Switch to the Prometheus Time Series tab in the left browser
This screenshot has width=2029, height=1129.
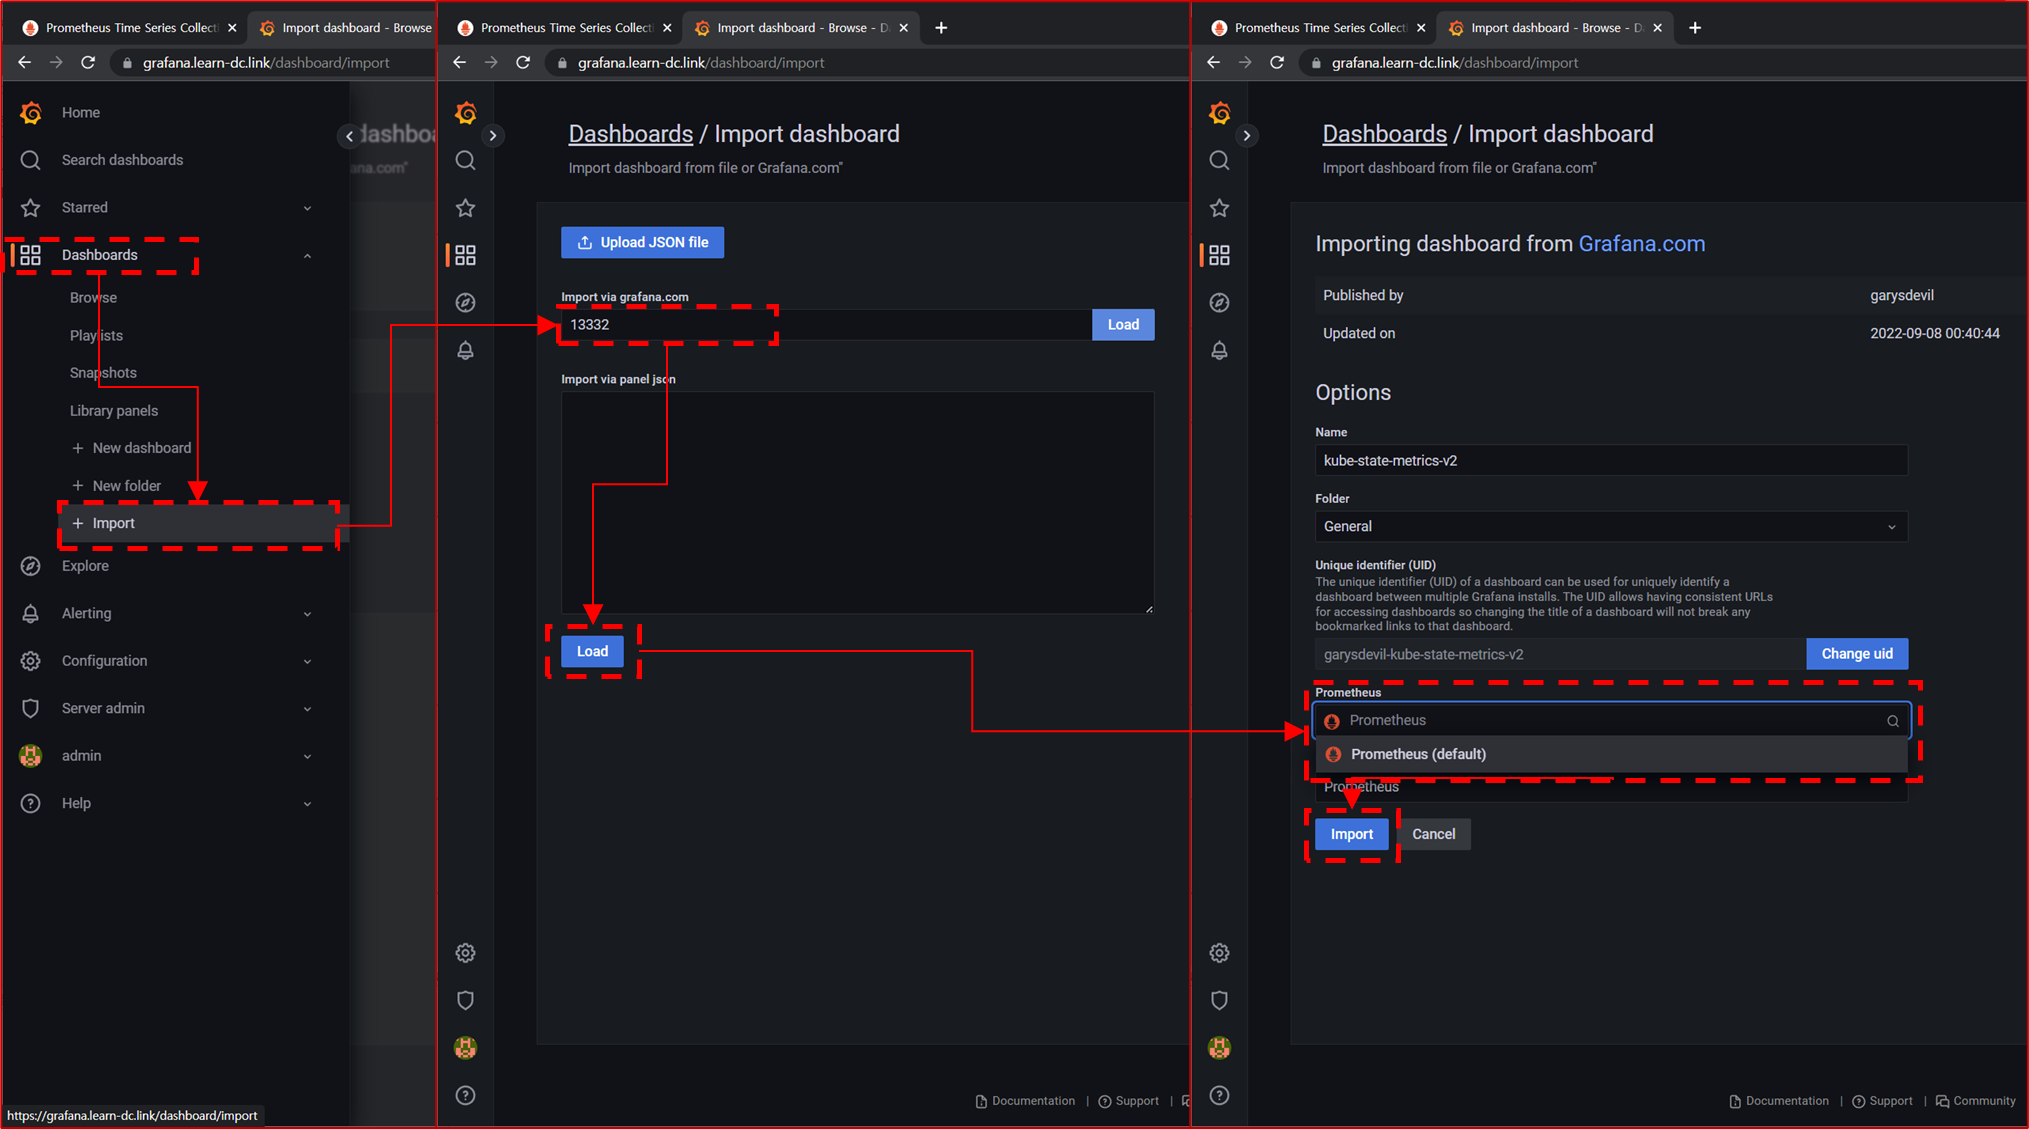(x=130, y=28)
